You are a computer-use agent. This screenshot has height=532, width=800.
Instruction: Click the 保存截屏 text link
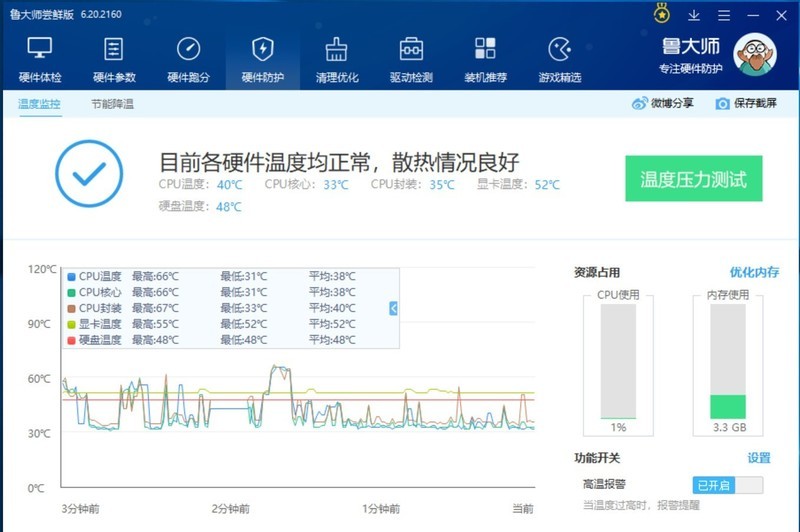(x=755, y=104)
